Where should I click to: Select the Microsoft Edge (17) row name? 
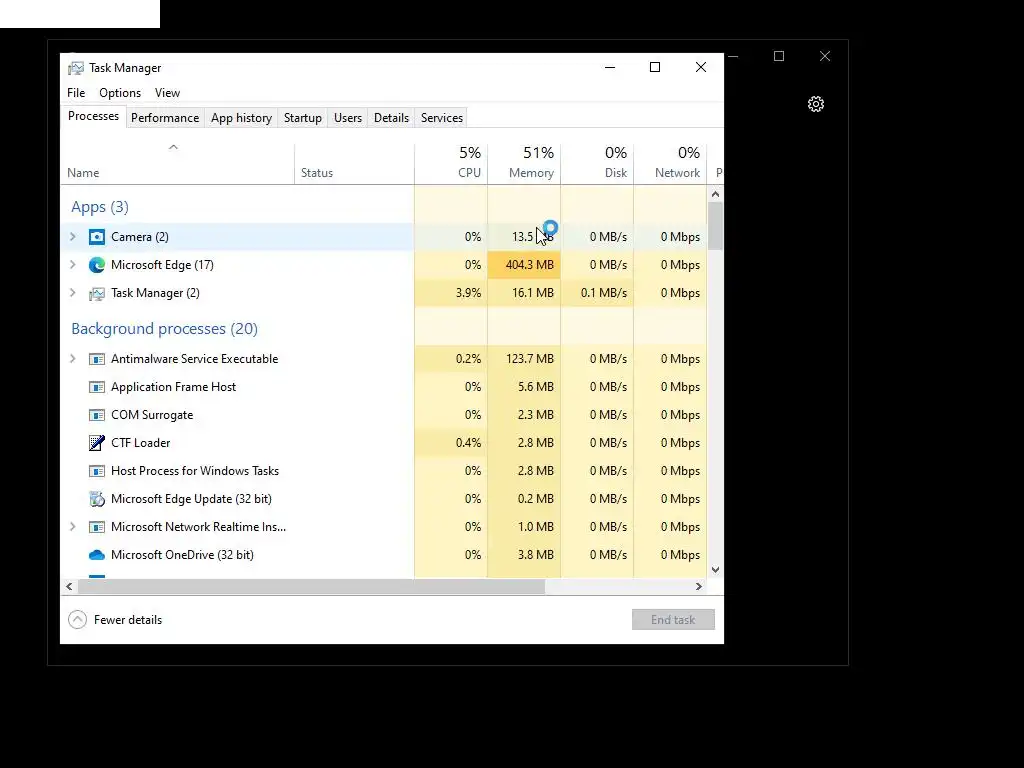point(162,265)
